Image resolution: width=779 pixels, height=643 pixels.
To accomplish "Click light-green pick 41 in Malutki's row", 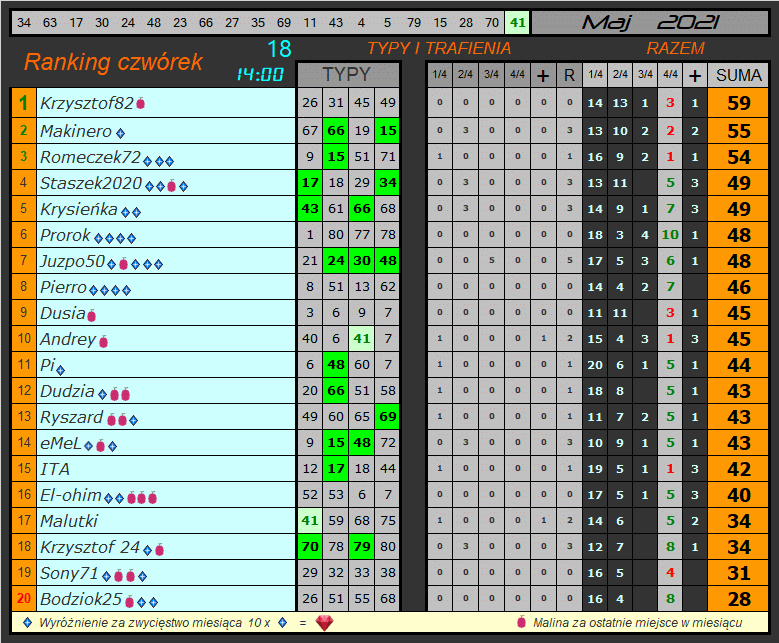I will 310,521.
